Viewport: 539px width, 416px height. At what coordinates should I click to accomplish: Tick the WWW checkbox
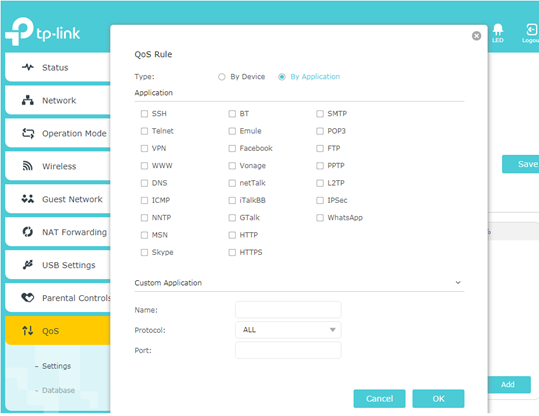tap(144, 166)
